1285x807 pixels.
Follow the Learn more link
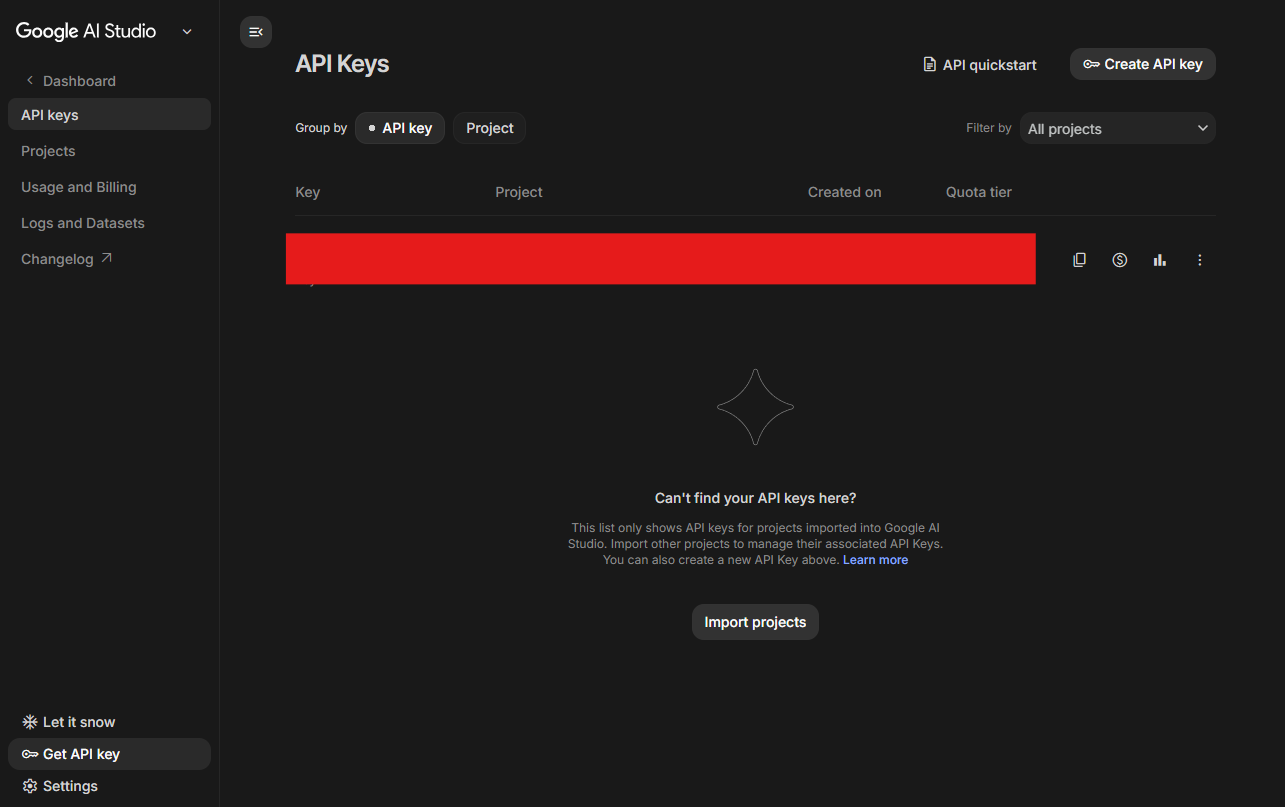[875, 560]
